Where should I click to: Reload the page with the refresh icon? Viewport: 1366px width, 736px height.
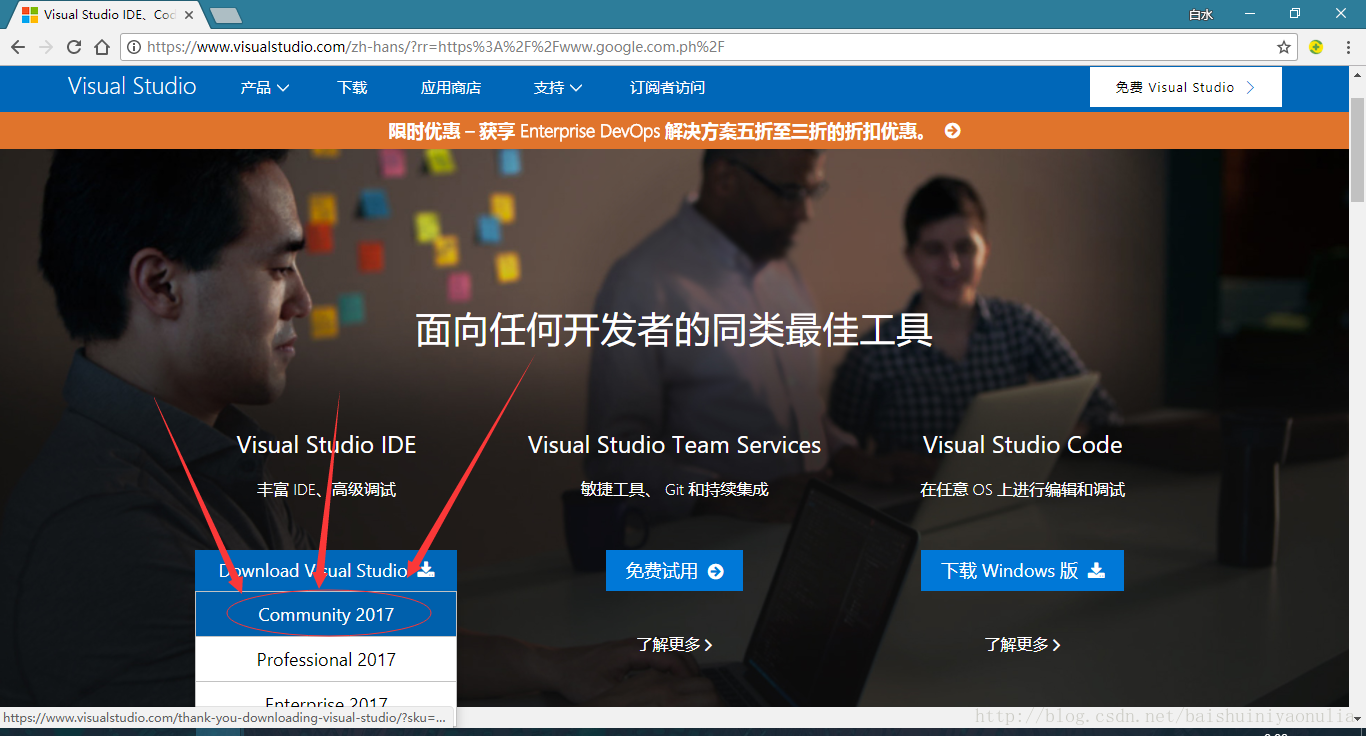tap(74, 47)
